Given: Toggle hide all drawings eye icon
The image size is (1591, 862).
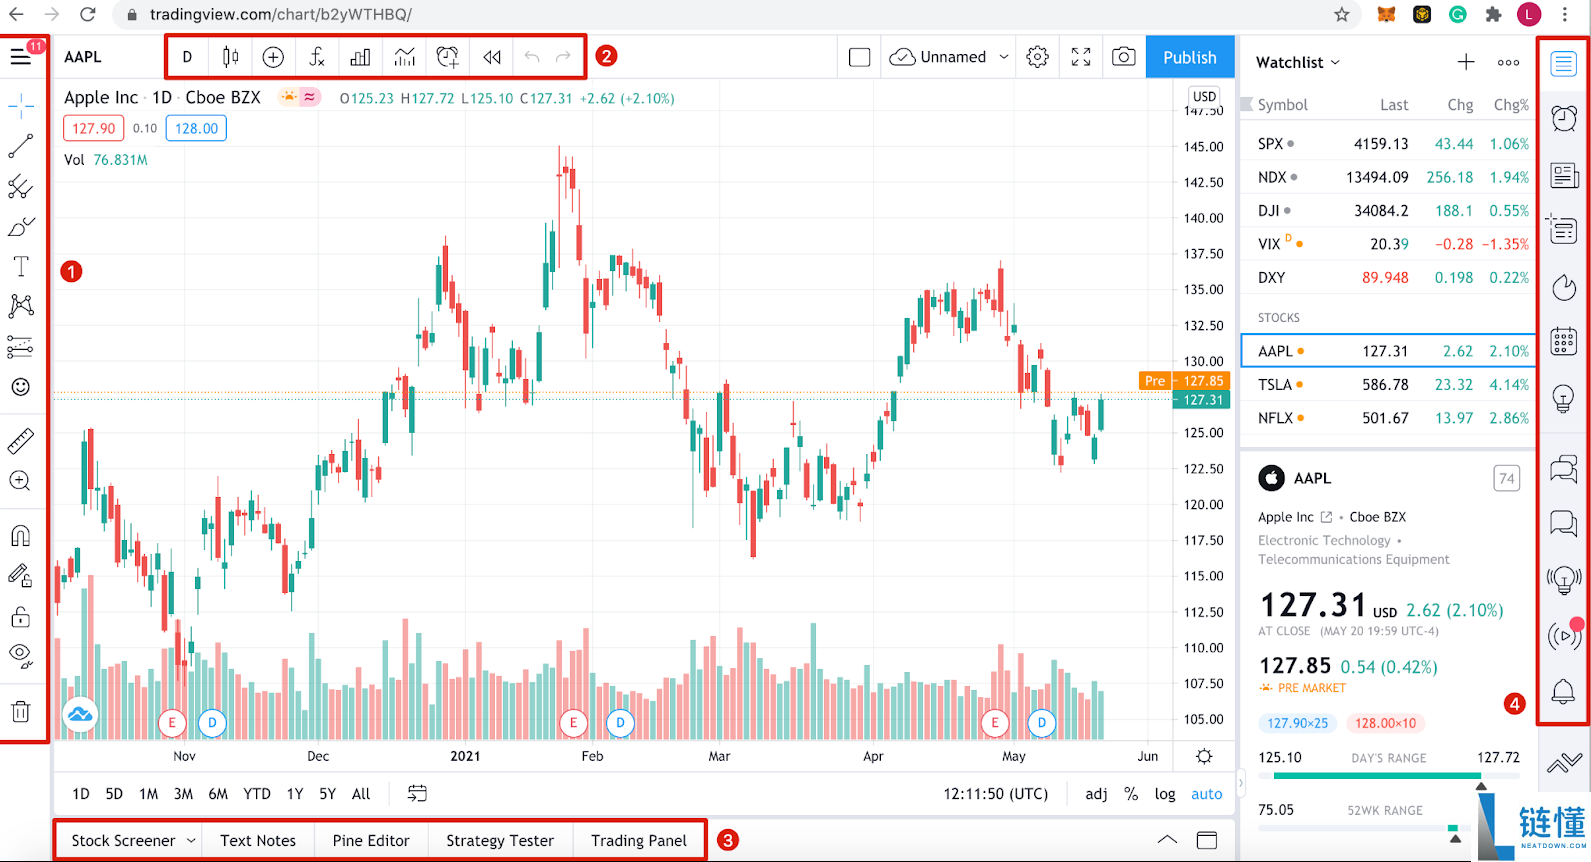Looking at the screenshot, I should [x=20, y=656].
